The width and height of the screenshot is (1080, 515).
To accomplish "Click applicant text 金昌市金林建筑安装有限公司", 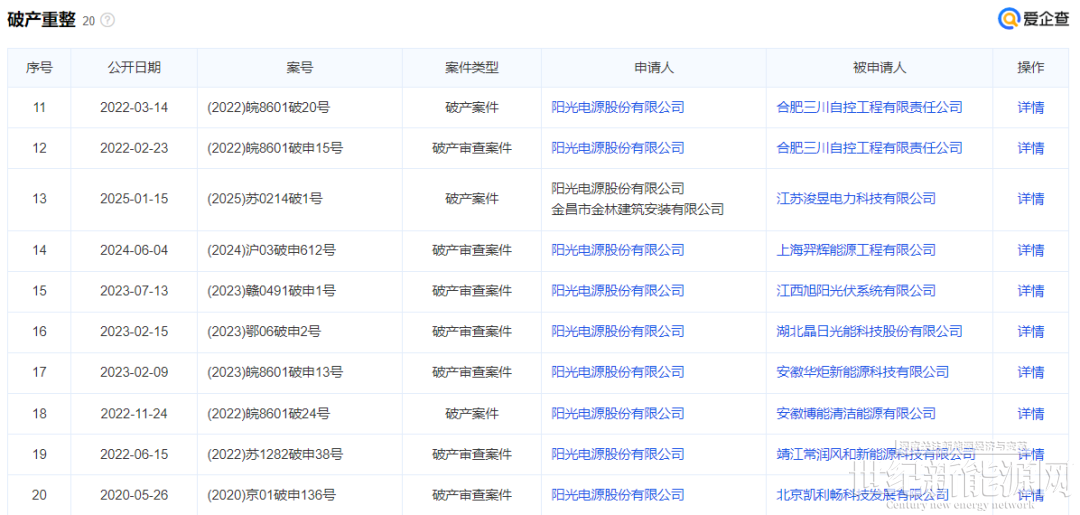I will pos(638,209).
